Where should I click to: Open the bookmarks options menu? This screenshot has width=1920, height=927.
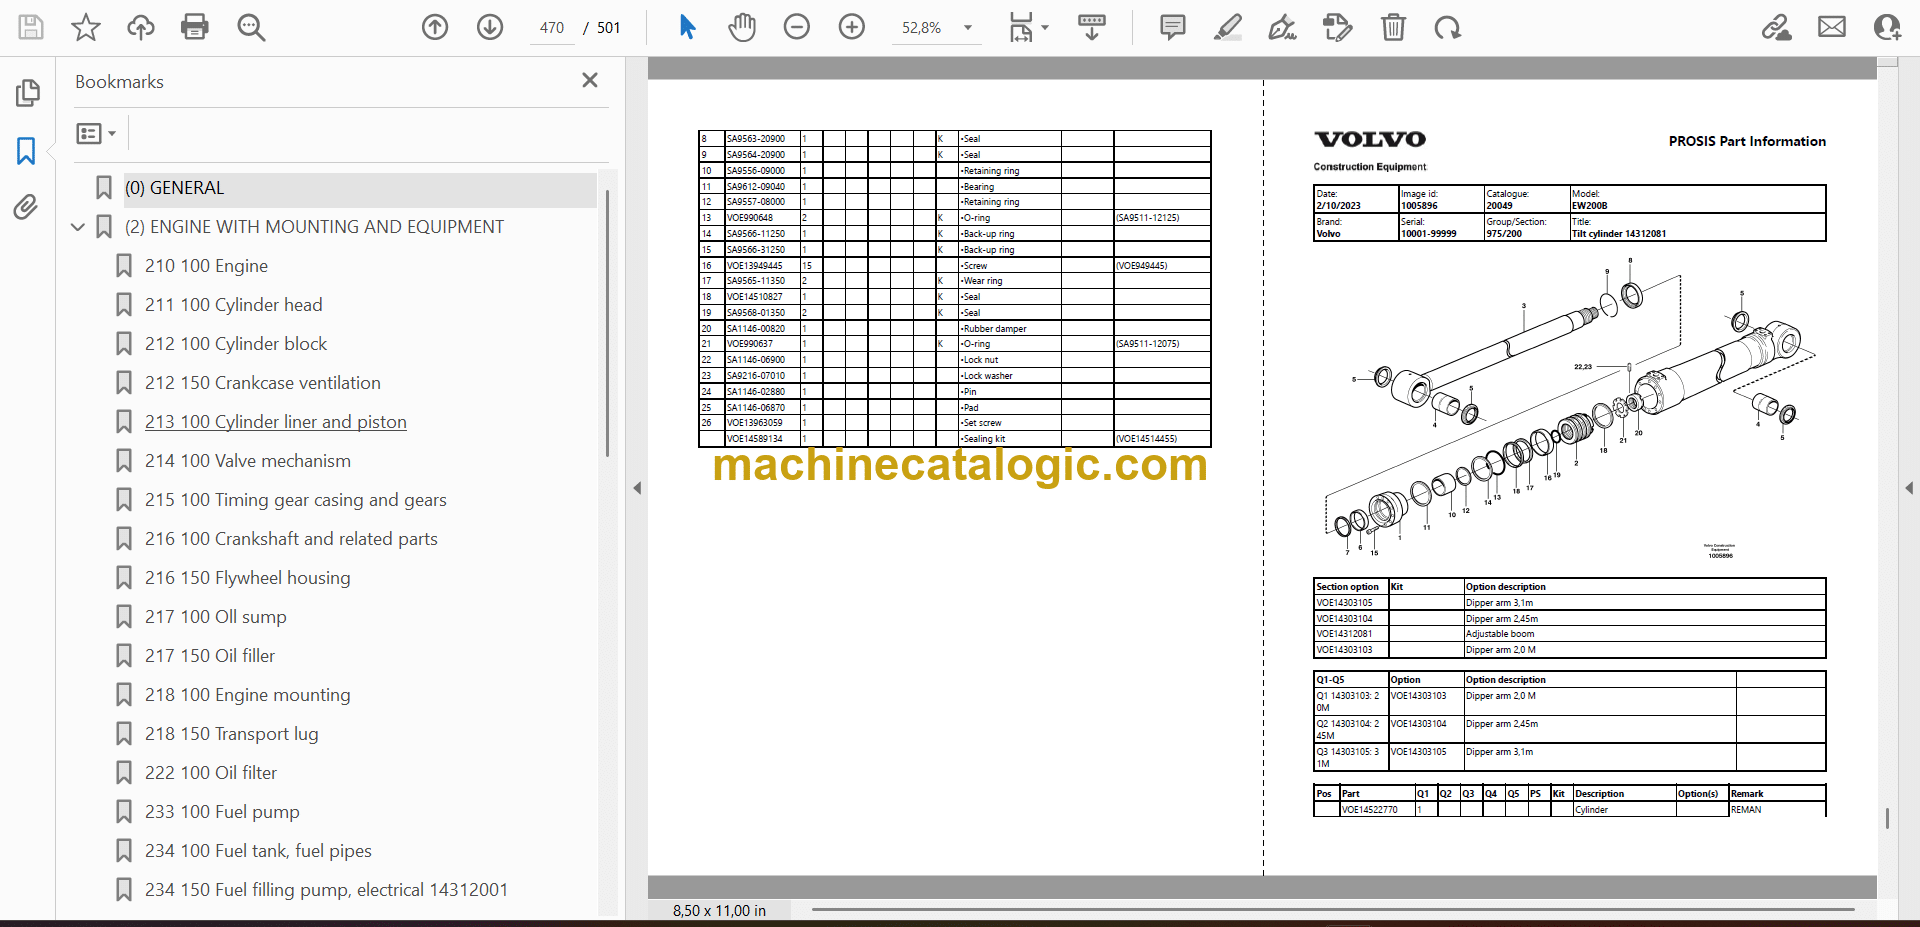[x=96, y=133]
